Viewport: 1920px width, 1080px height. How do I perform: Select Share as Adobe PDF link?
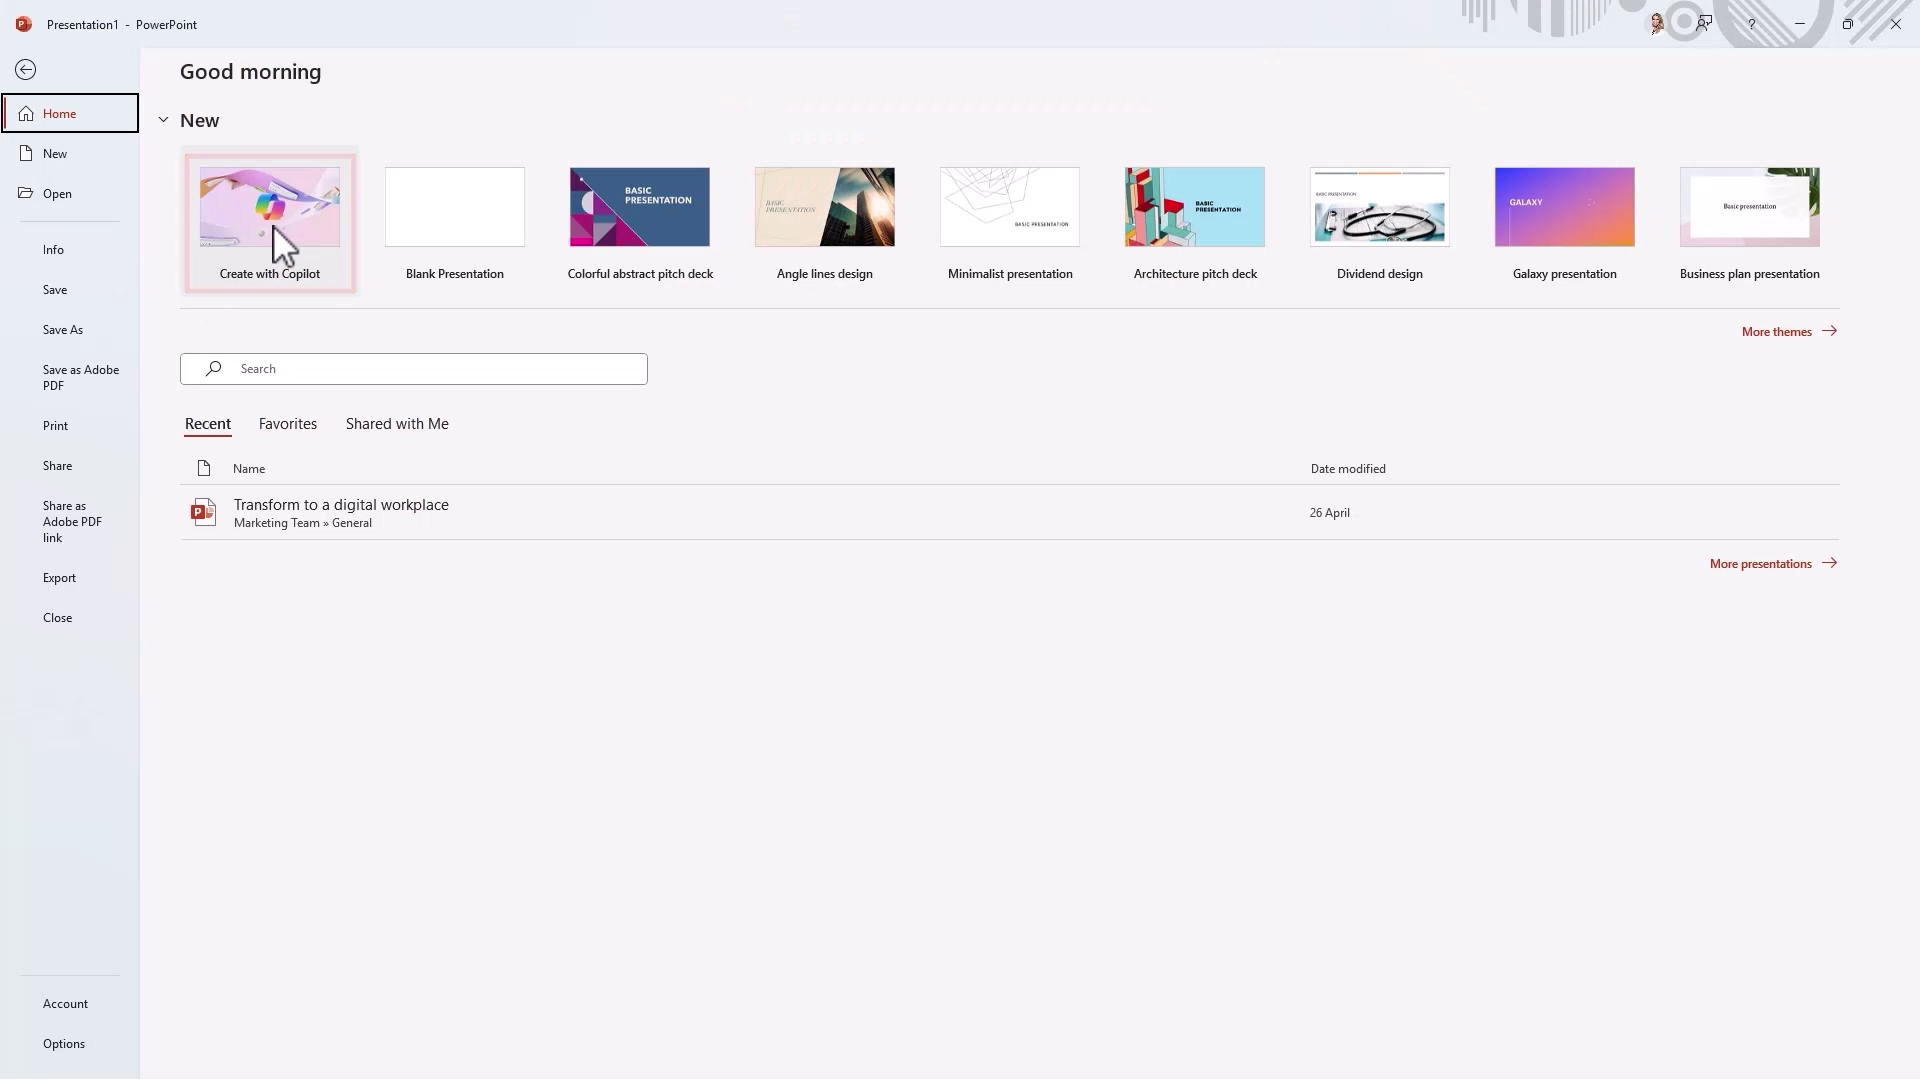point(72,522)
